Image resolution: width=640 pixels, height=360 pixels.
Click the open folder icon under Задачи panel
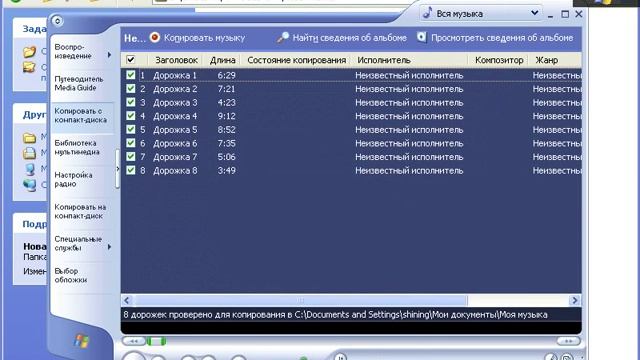pos(29,51)
